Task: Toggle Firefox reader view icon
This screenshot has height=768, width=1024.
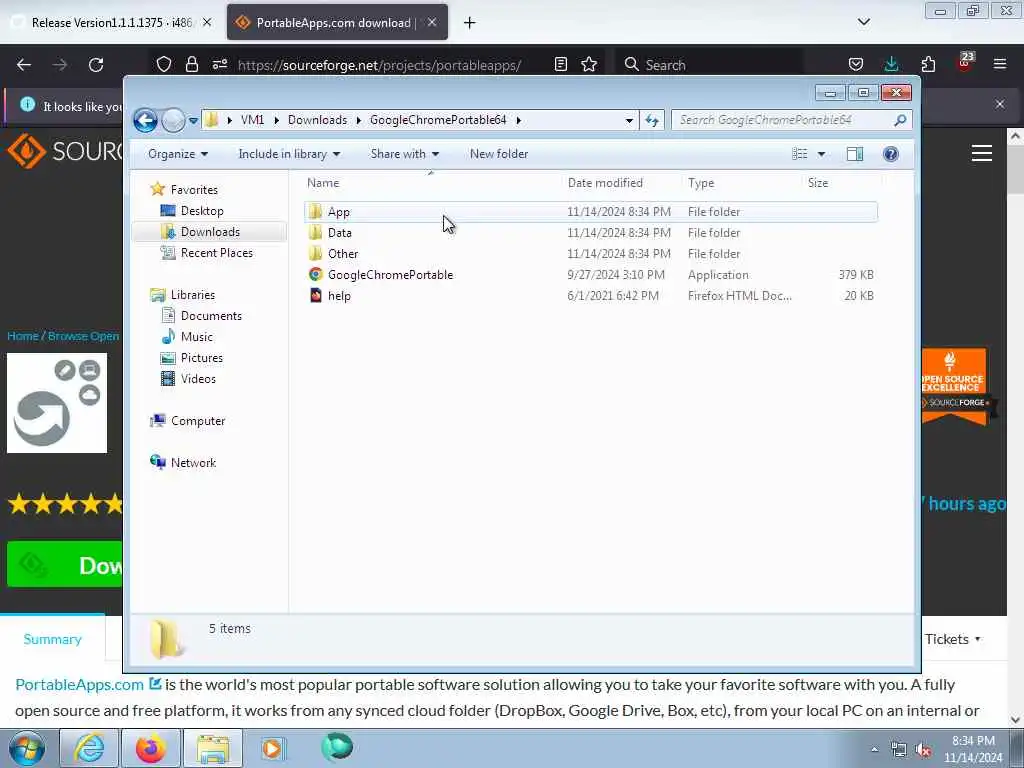Action: click(x=560, y=65)
